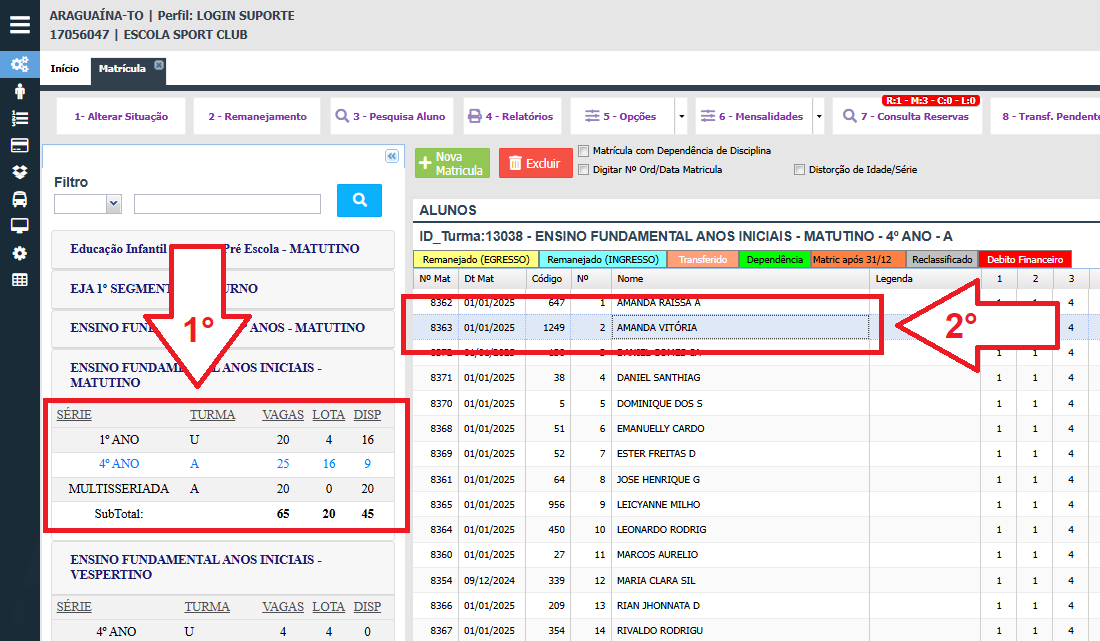Viewport: 1100px width, 641px height.
Task: Open the Dropbox-style boxes sidebar icon
Action: point(20,172)
